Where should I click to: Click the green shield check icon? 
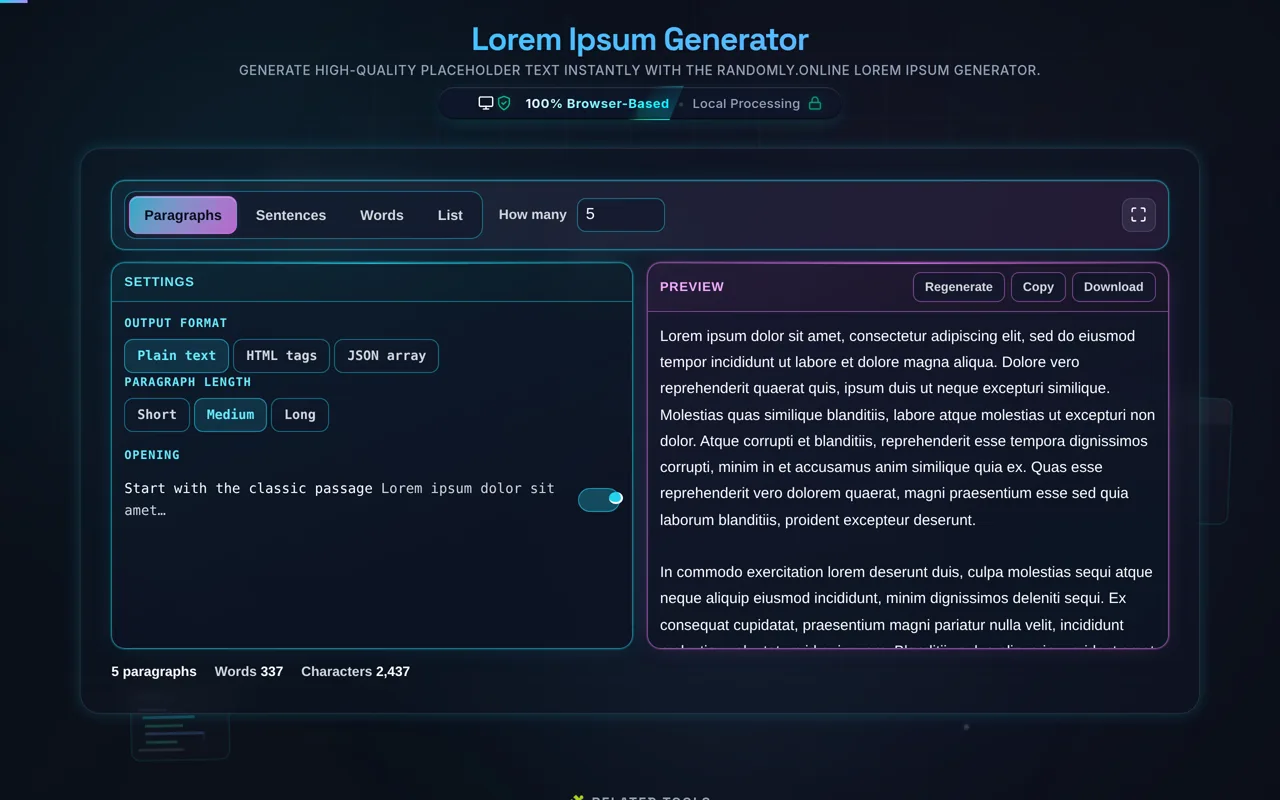(x=504, y=103)
